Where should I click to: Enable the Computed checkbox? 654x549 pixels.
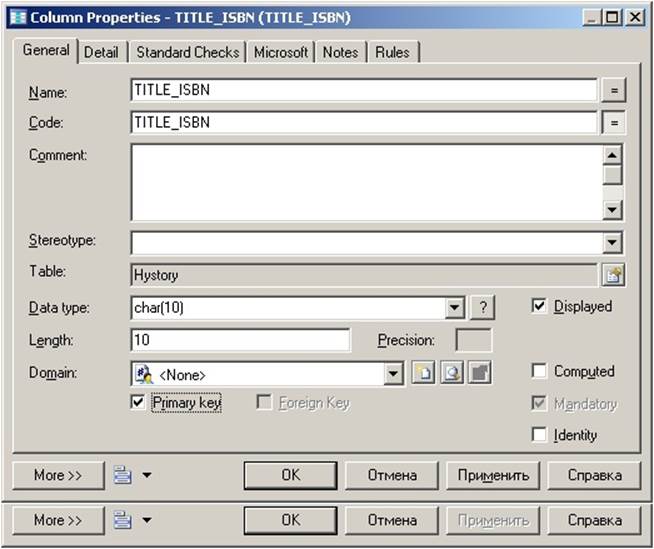[x=538, y=370]
